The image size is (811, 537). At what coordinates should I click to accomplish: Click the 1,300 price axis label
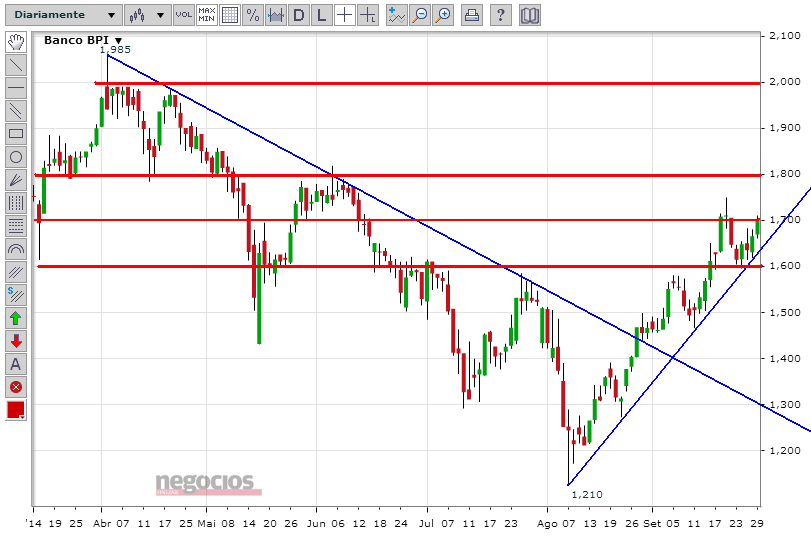785,405
